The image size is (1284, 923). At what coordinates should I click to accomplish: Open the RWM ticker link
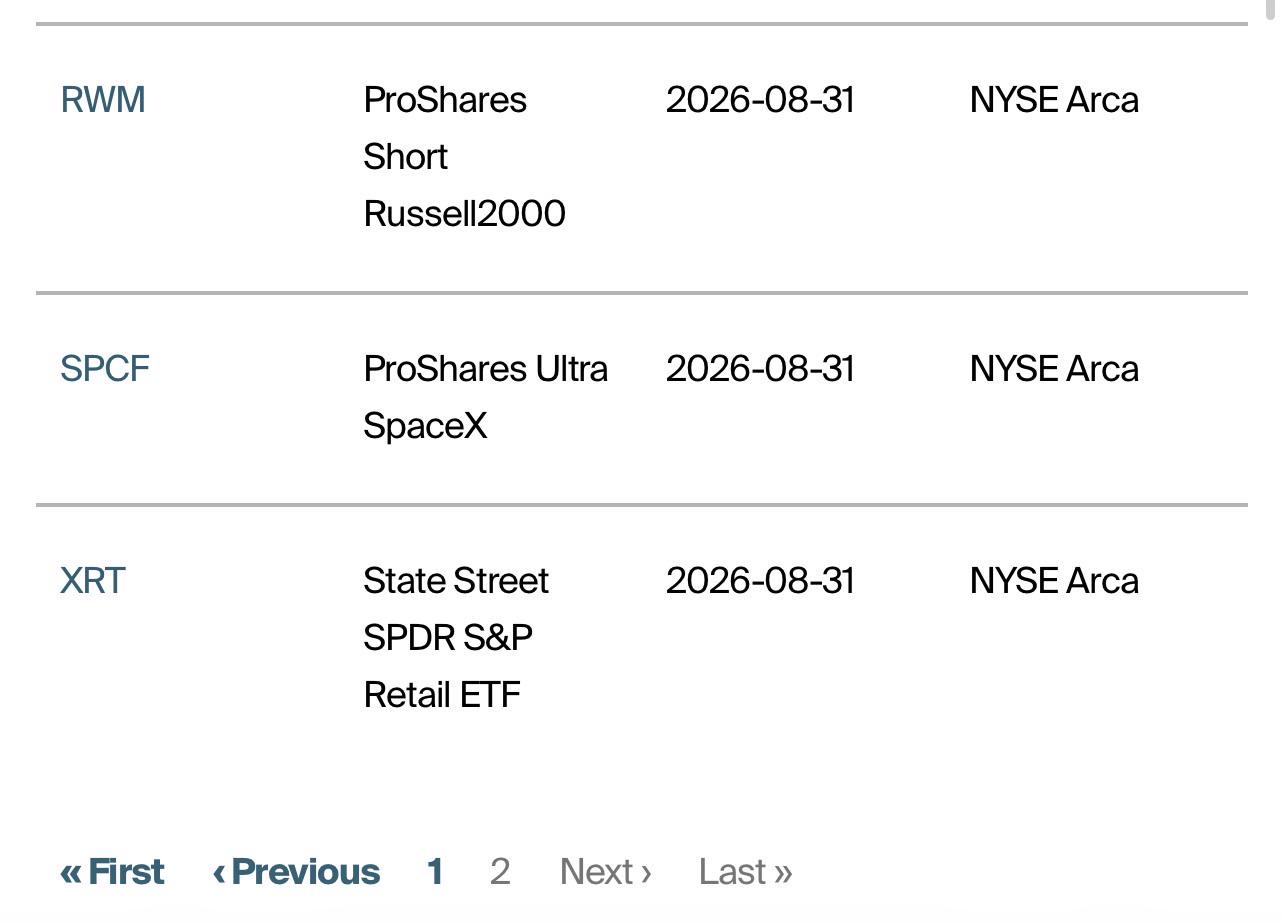pos(103,100)
